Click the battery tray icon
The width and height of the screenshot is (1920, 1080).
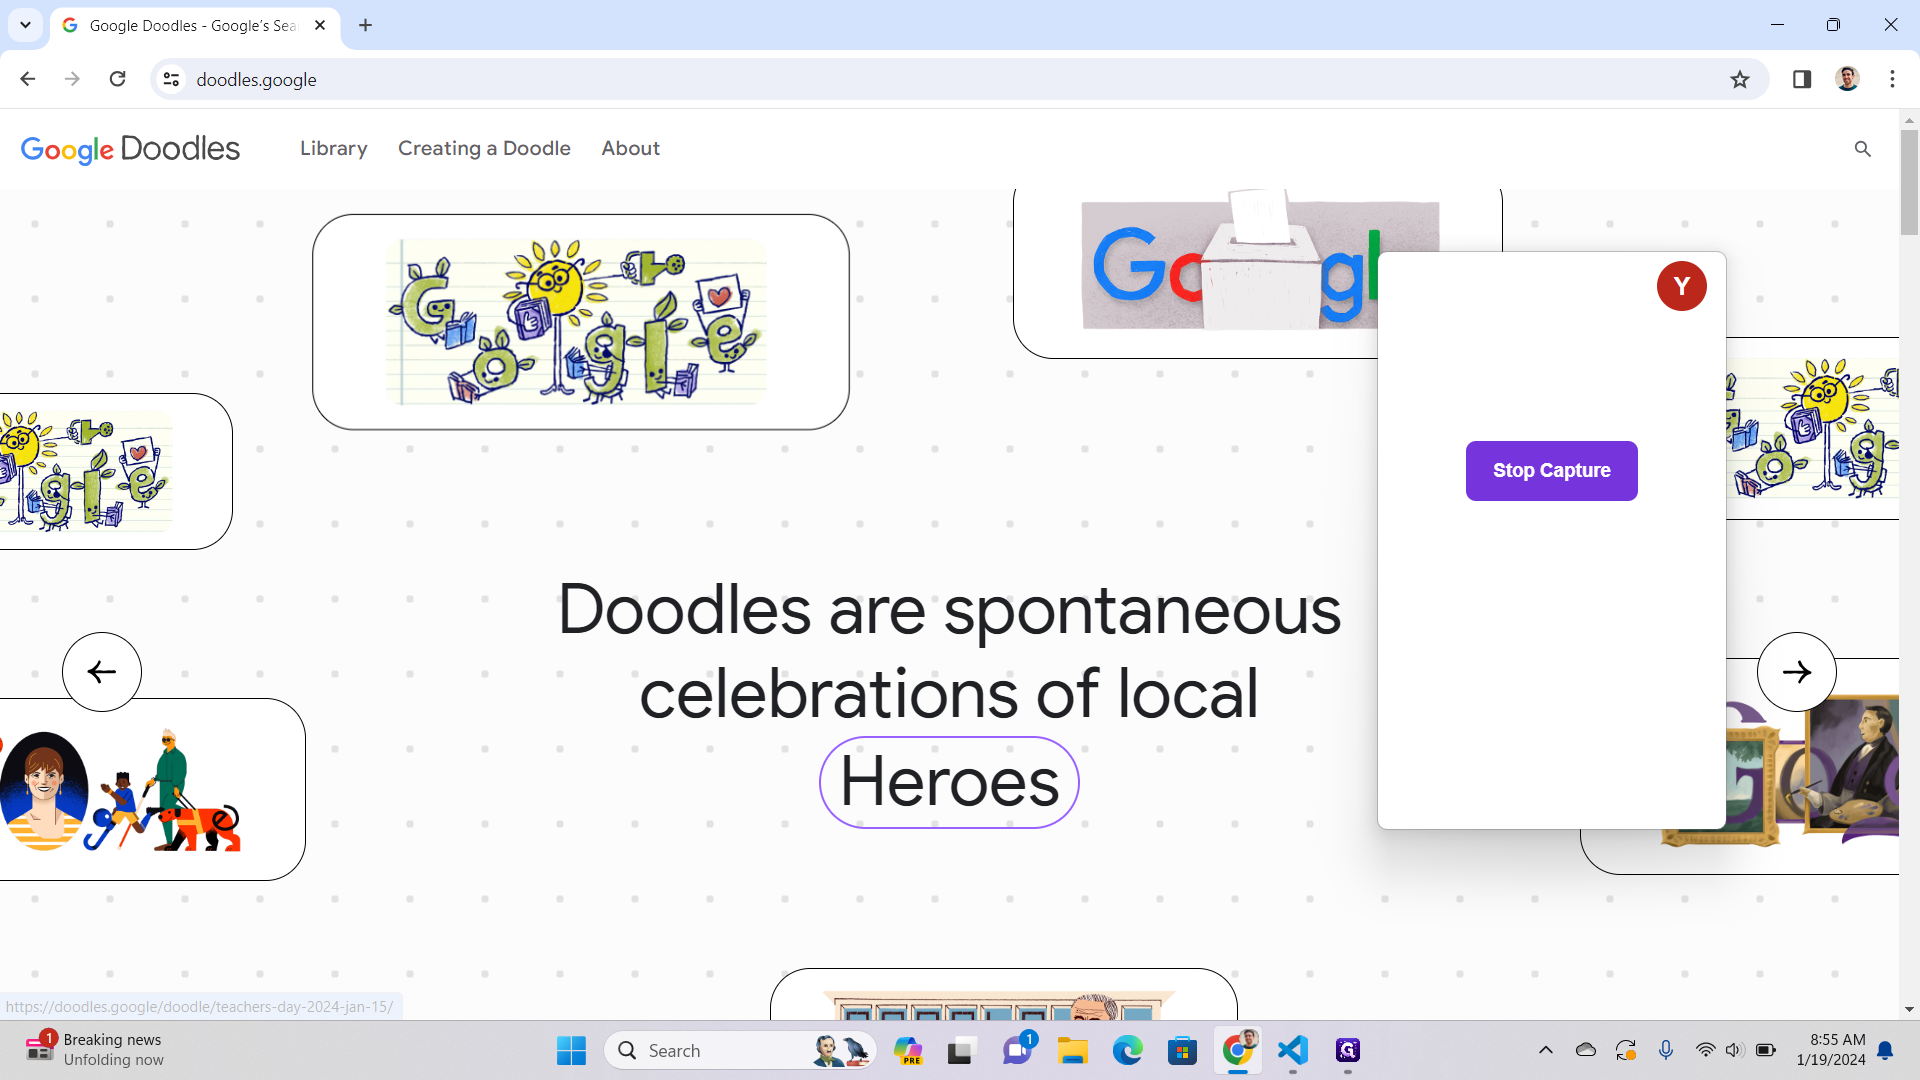click(x=1766, y=1050)
